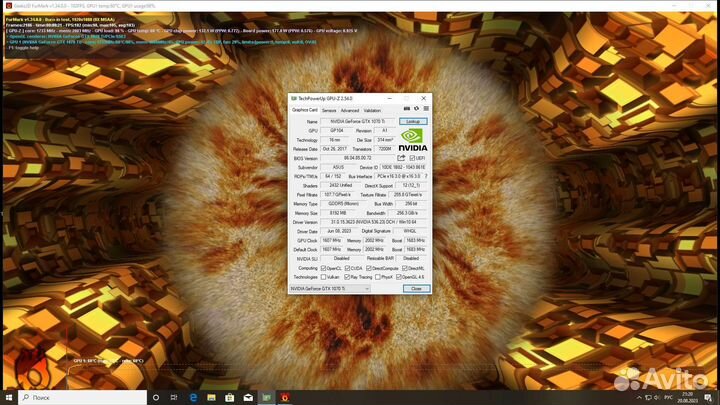Image resolution: width=720 pixels, height=405 pixels.
Task: Show hidden tray icons chevron
Action: point(639,398)
